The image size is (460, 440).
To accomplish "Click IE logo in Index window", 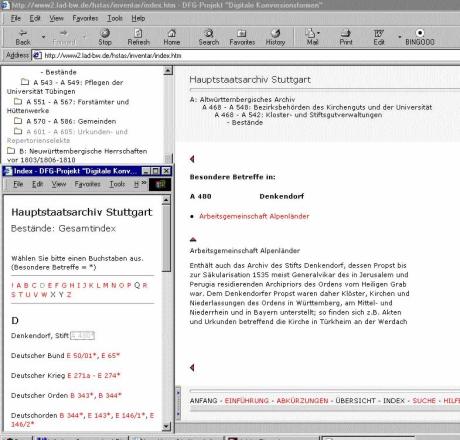I will tap(160, 184).
